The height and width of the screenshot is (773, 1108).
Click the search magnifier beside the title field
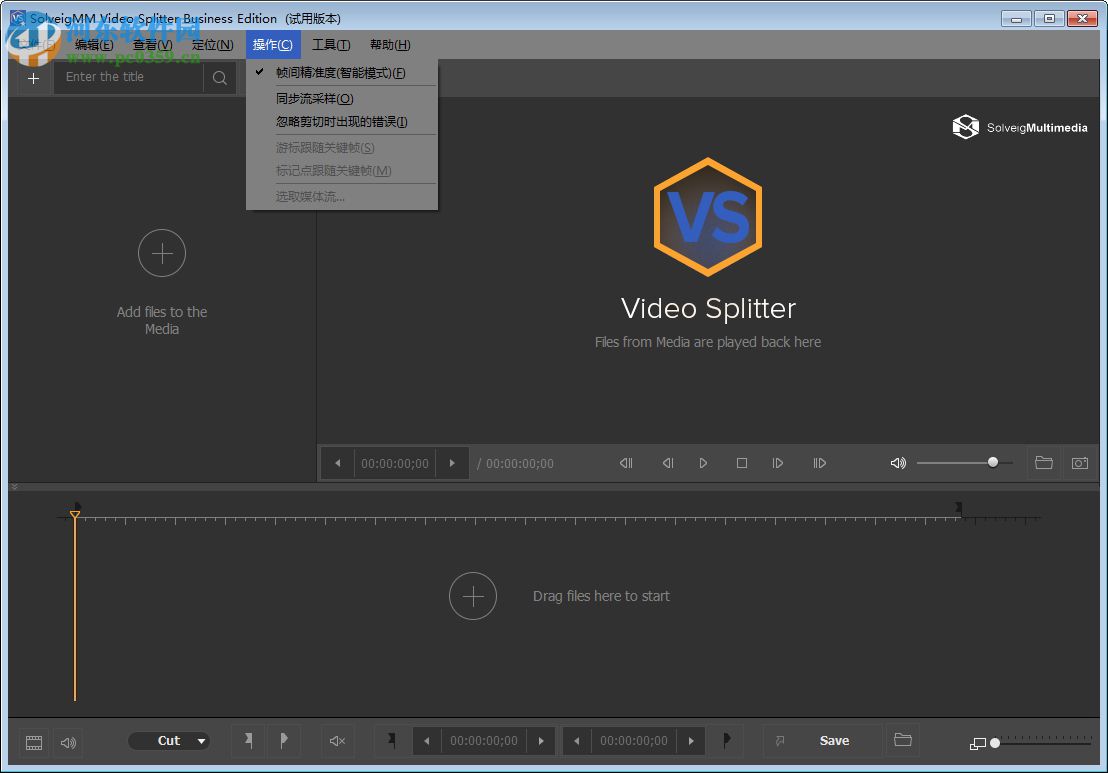coord(219,77)
